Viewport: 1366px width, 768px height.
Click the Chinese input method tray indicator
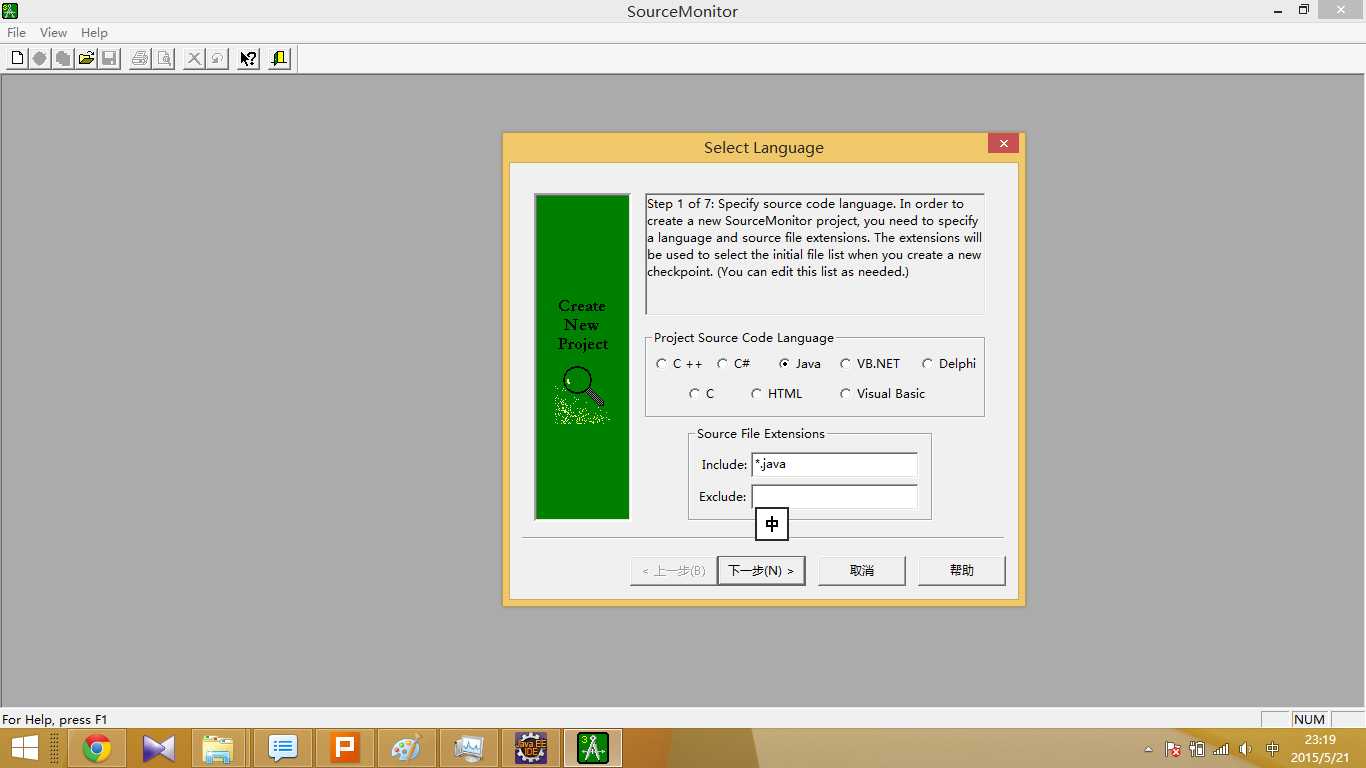click(x=1272, y=749)
